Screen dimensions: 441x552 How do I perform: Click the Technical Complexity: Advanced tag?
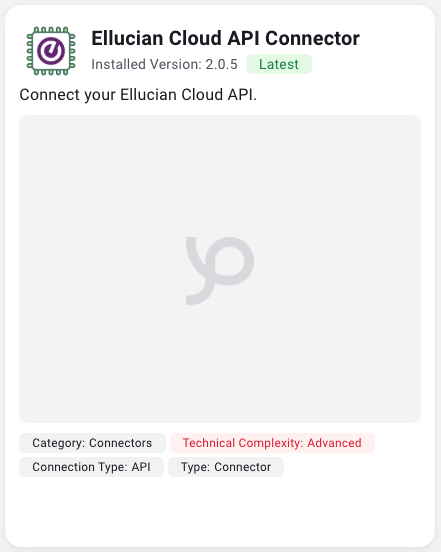click(x=272, y=443)
